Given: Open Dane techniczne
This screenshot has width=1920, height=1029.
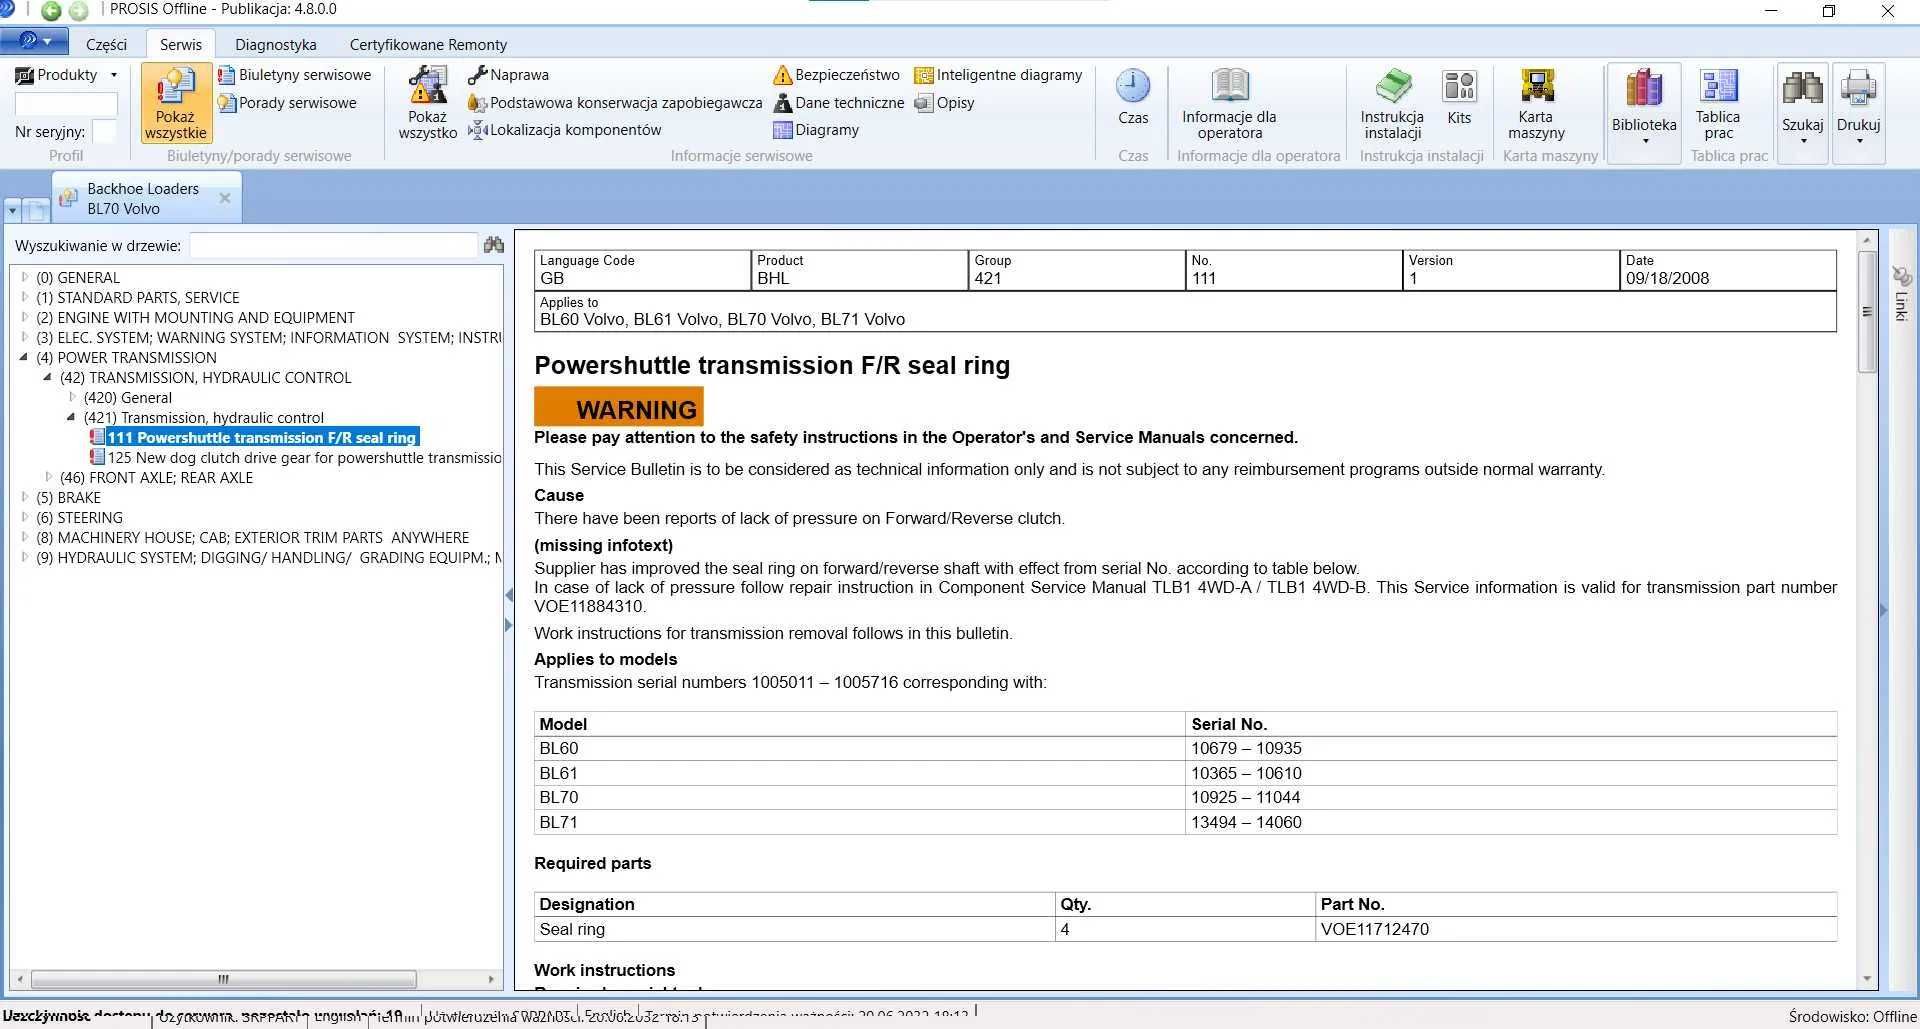Looking at the screenshot, I should coord(838,103).
